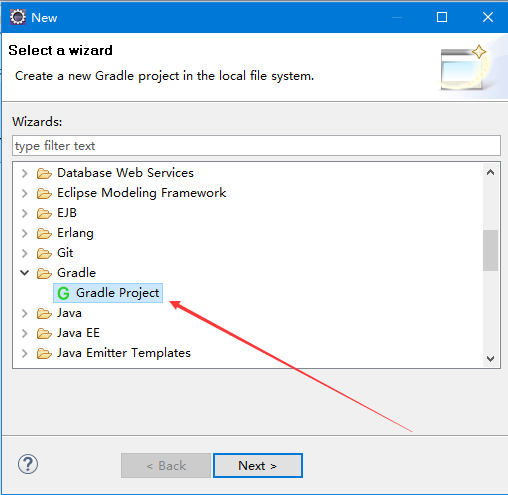Select the Gradle Project wizard entry
The image size is (508, 495).
coord(108,293)
